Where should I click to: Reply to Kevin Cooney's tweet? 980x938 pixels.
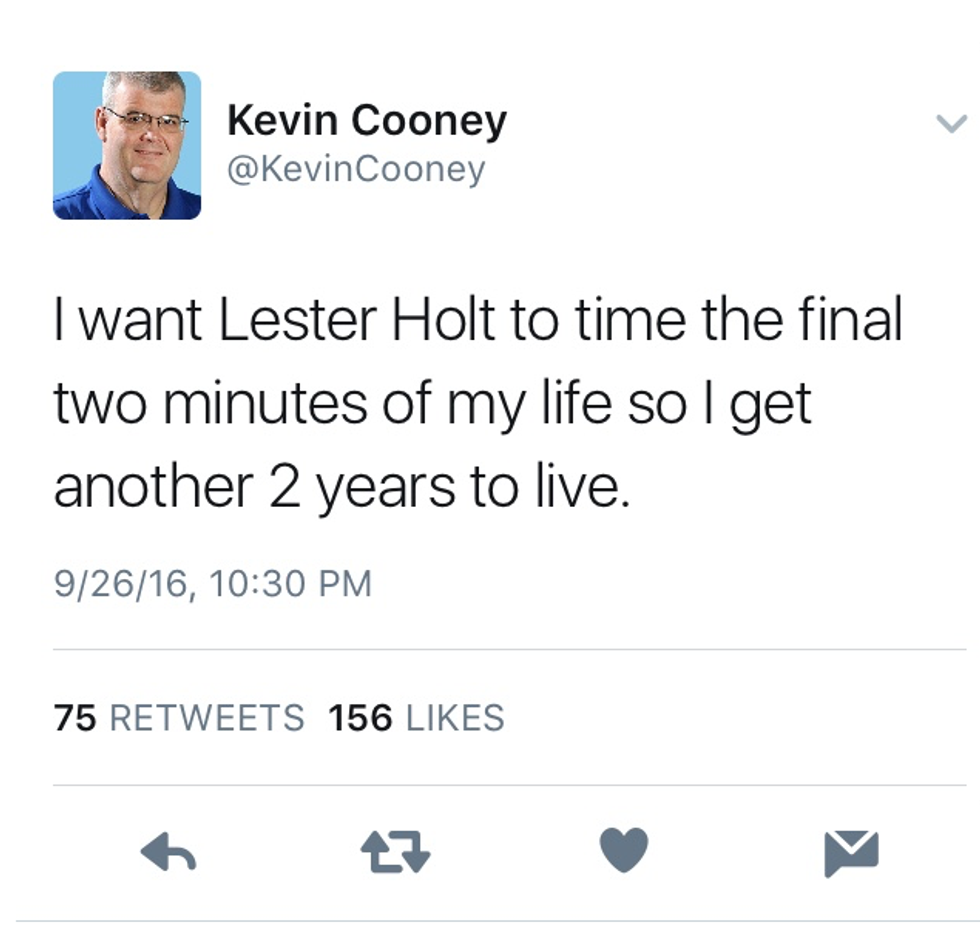point(168,852)
